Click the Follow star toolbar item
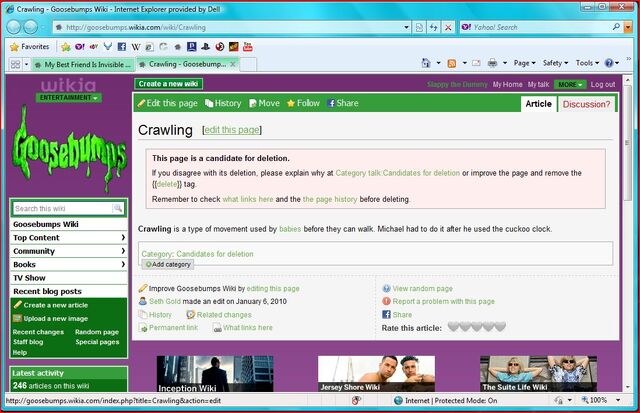 (x=303, y=103)
